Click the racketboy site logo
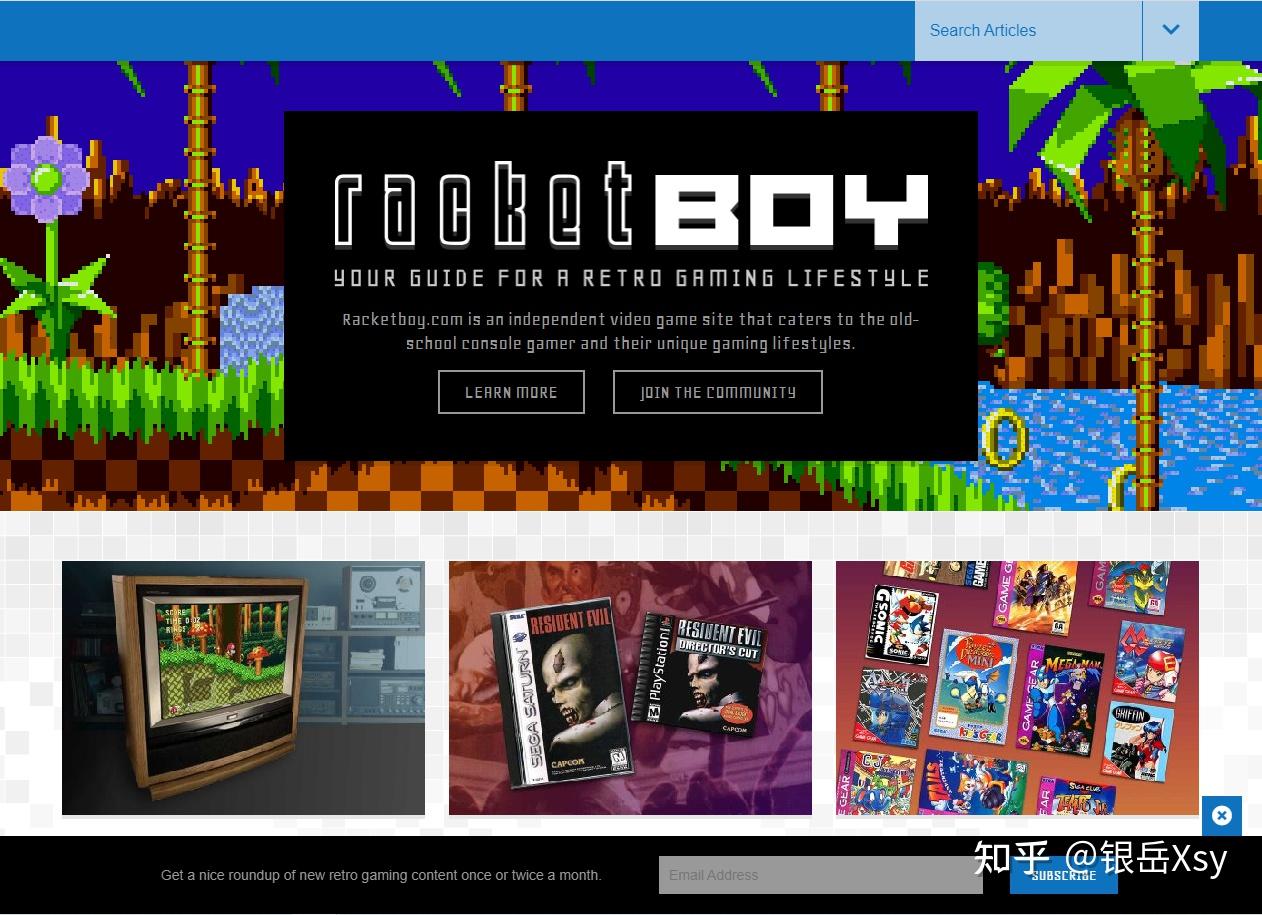 click(630, 210)
